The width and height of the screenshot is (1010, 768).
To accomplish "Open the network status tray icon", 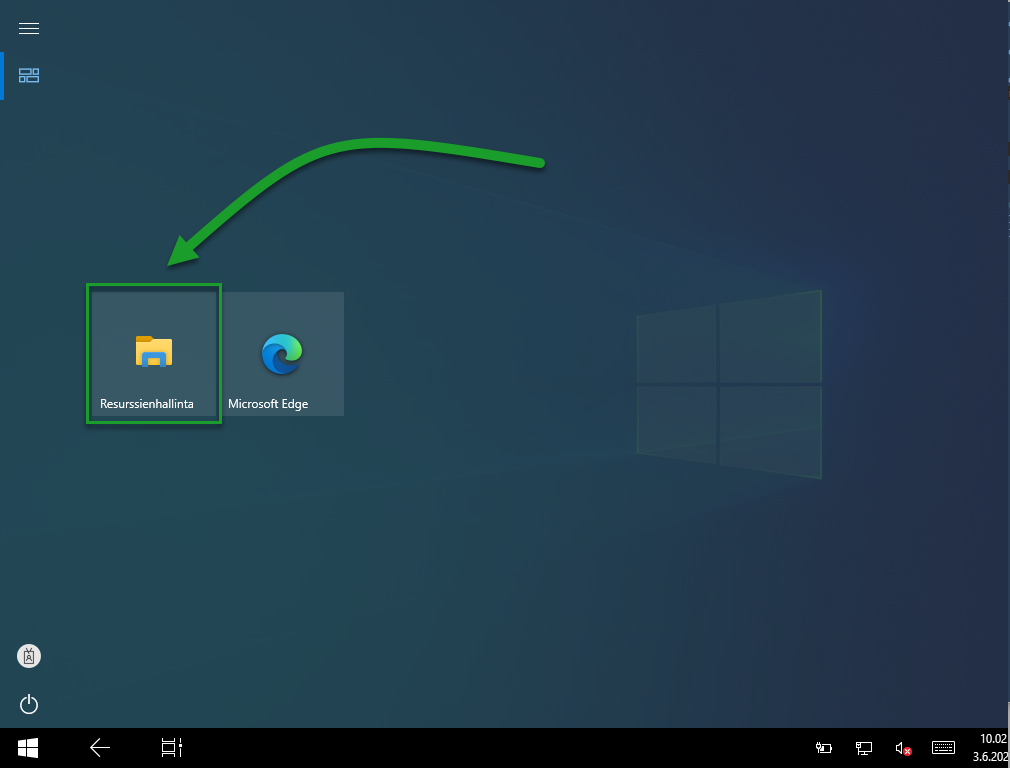I will point(861,747).
